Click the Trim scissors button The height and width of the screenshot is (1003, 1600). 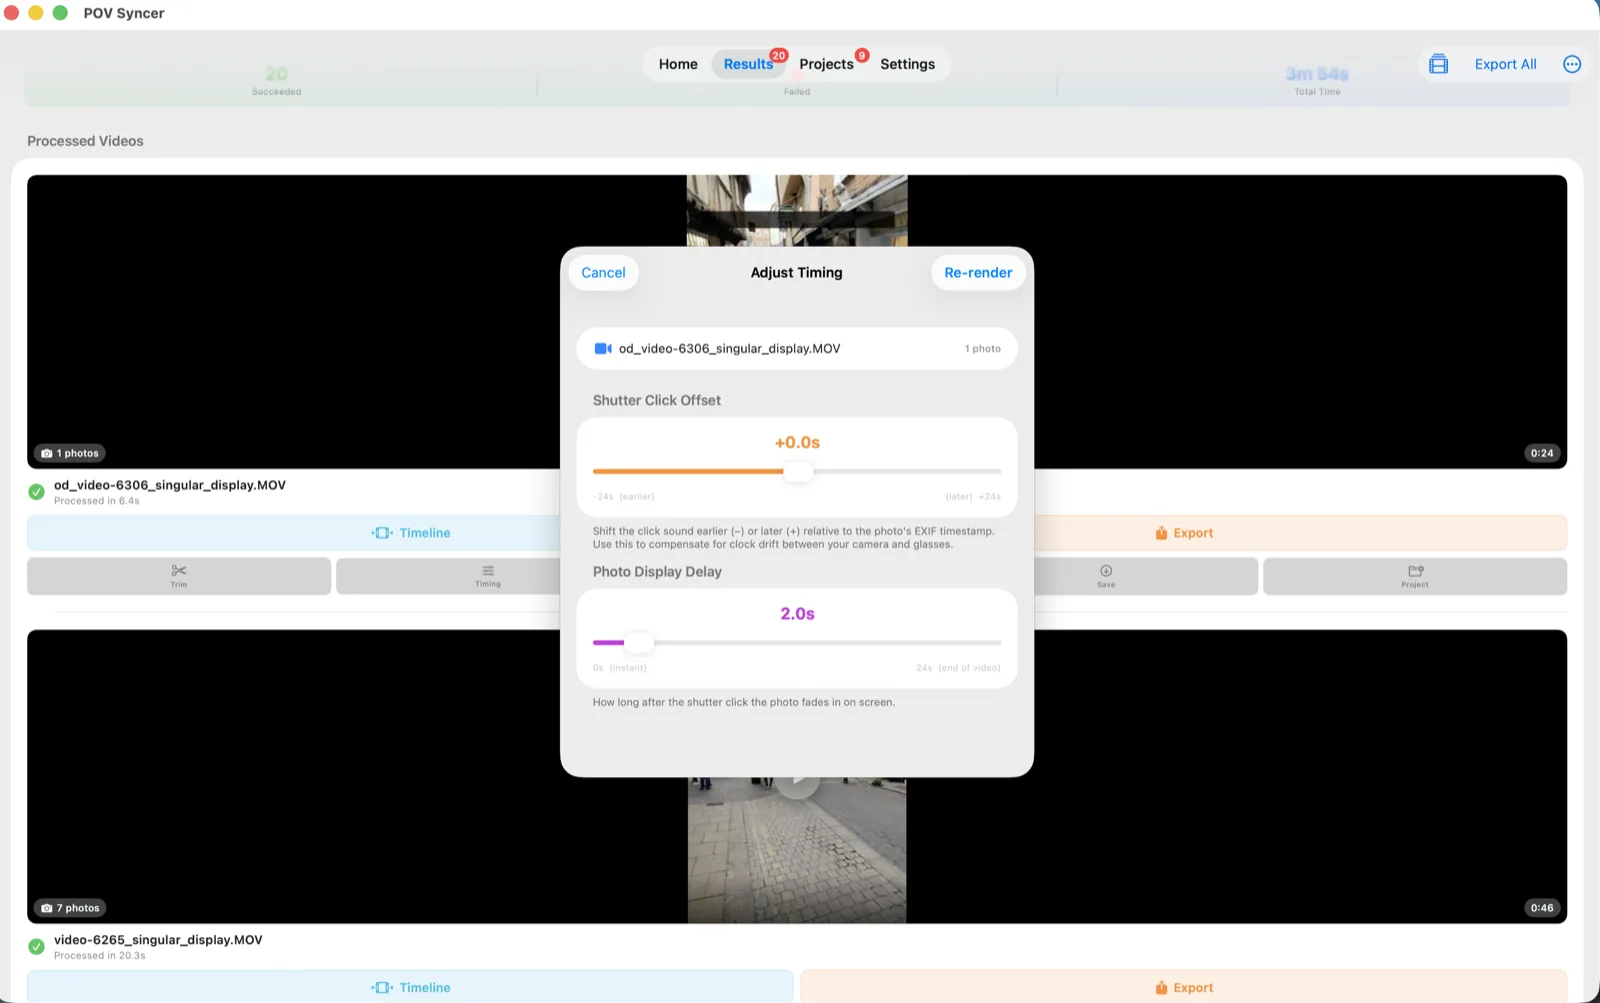point(179,576)
